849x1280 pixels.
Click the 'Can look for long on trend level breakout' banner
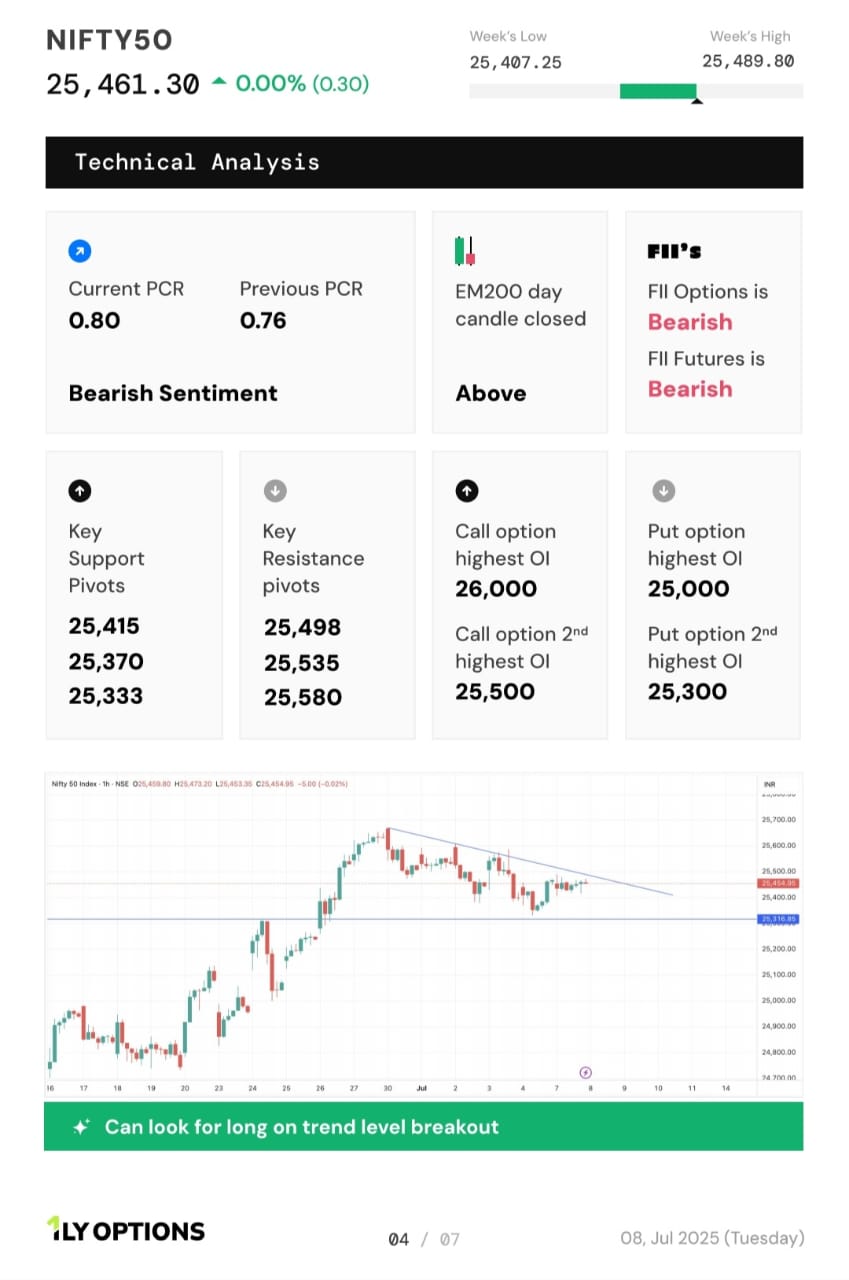(424, 1127)
